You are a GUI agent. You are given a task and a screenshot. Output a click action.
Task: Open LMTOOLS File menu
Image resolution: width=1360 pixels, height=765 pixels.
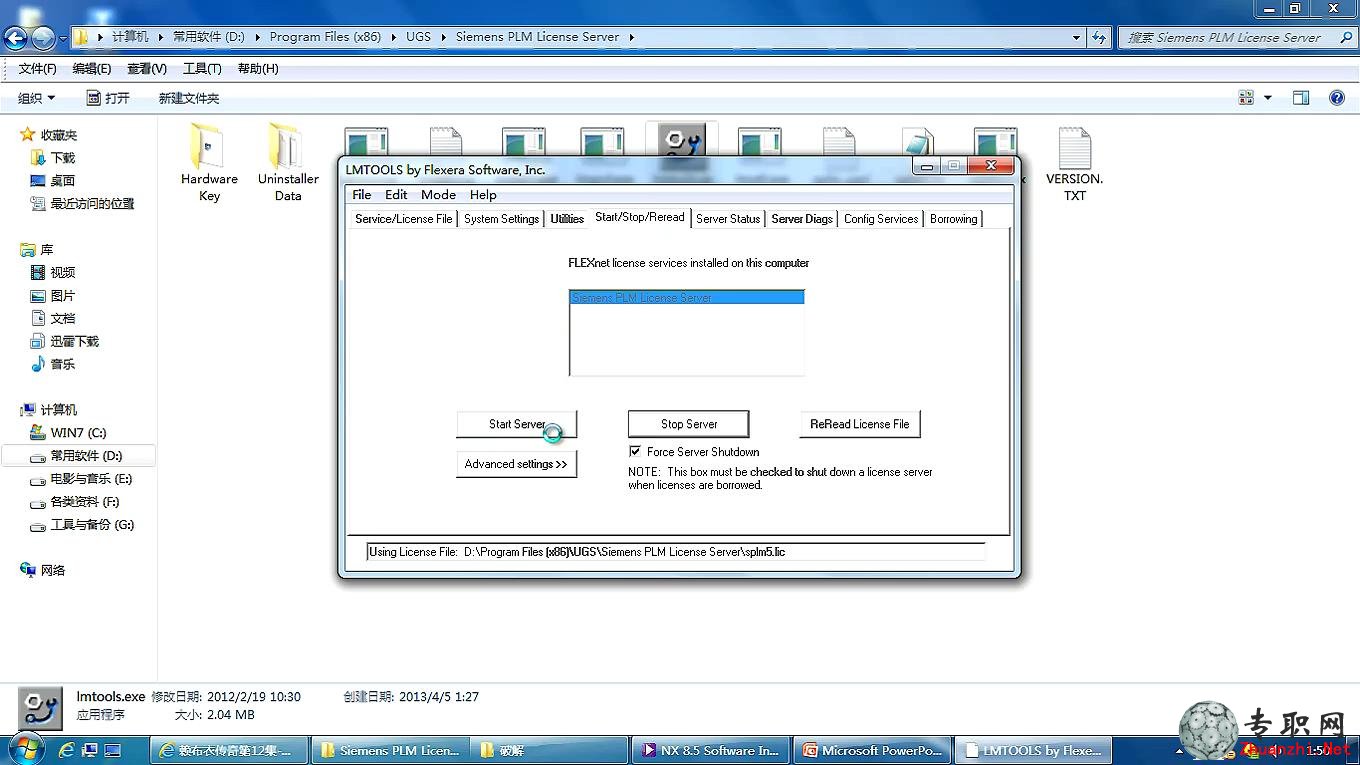(x=362, y=195)
